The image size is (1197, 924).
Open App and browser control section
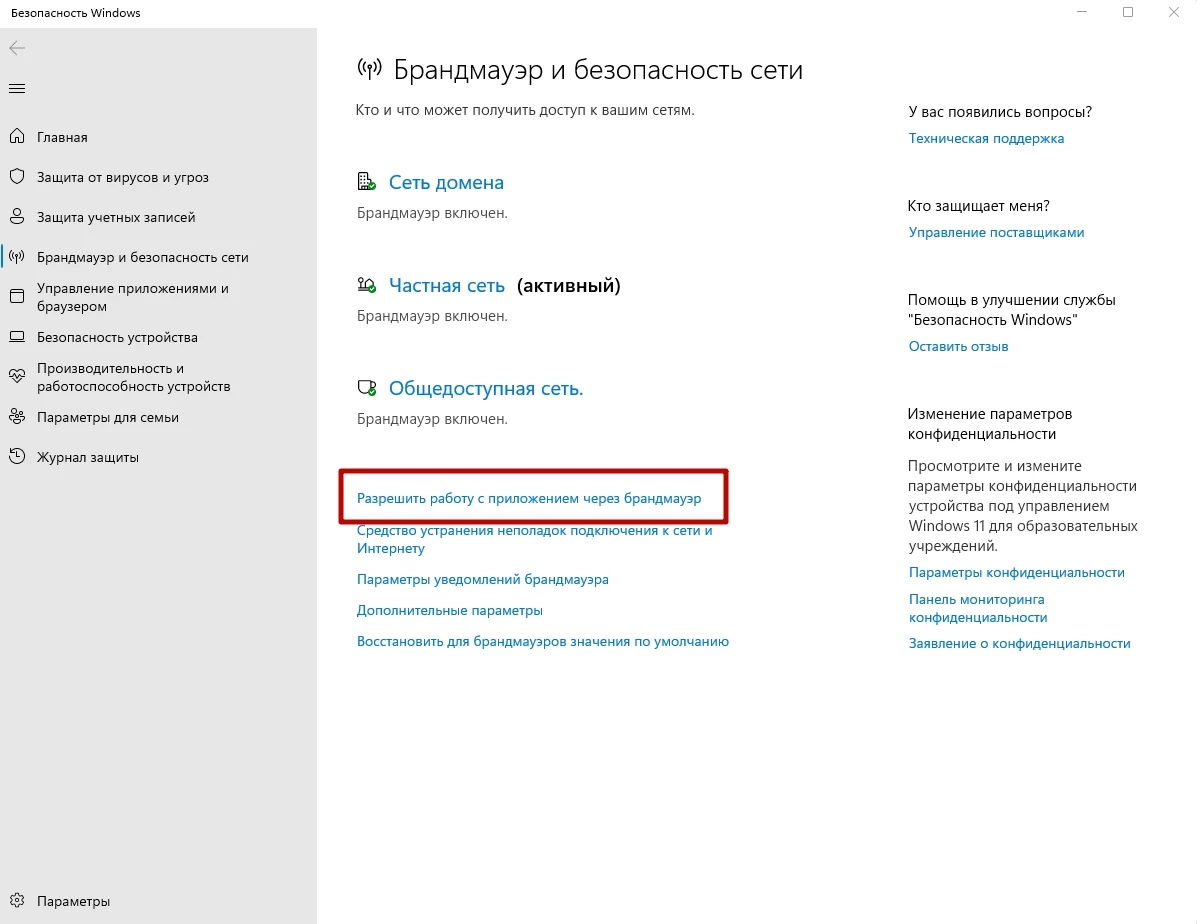click(132, 297)
